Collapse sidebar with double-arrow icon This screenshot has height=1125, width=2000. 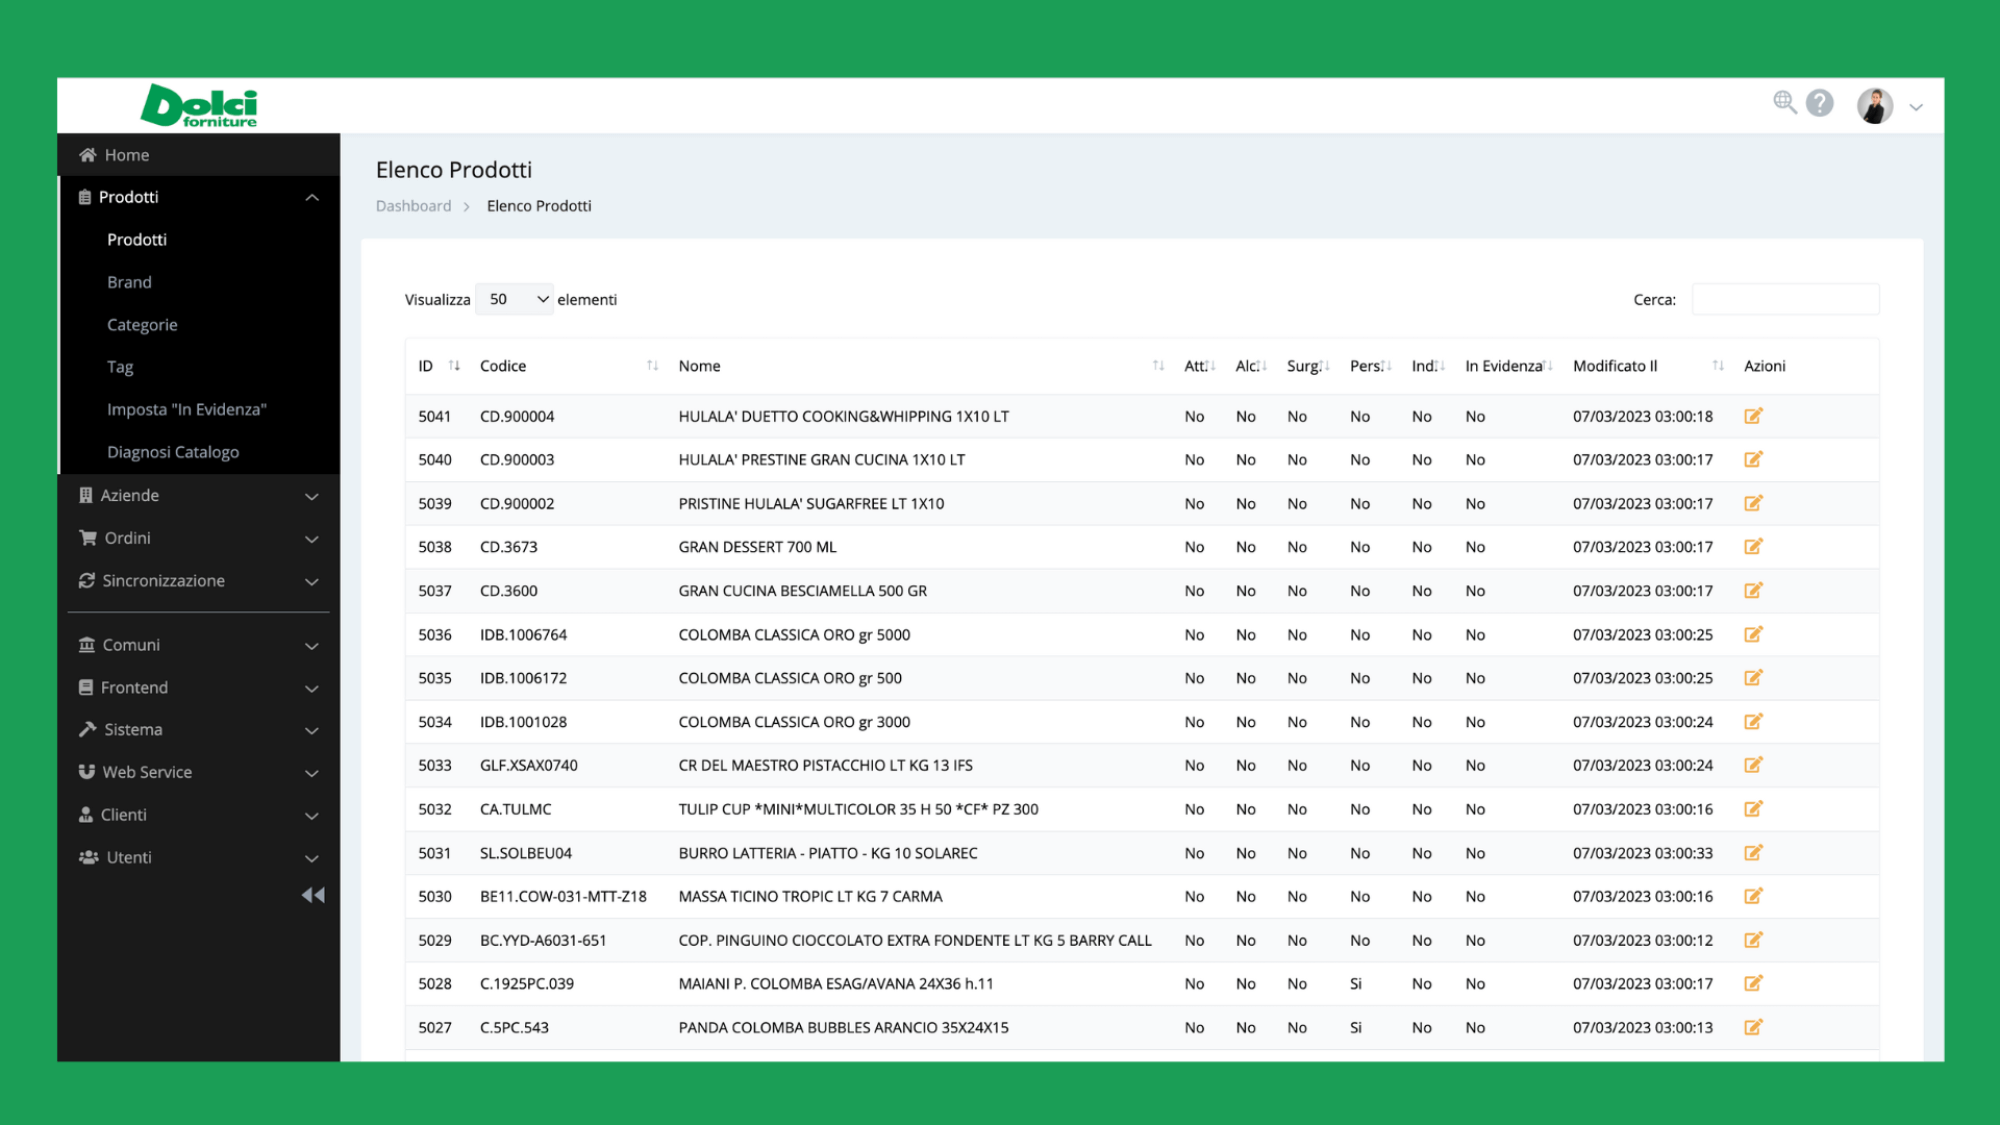313,895
